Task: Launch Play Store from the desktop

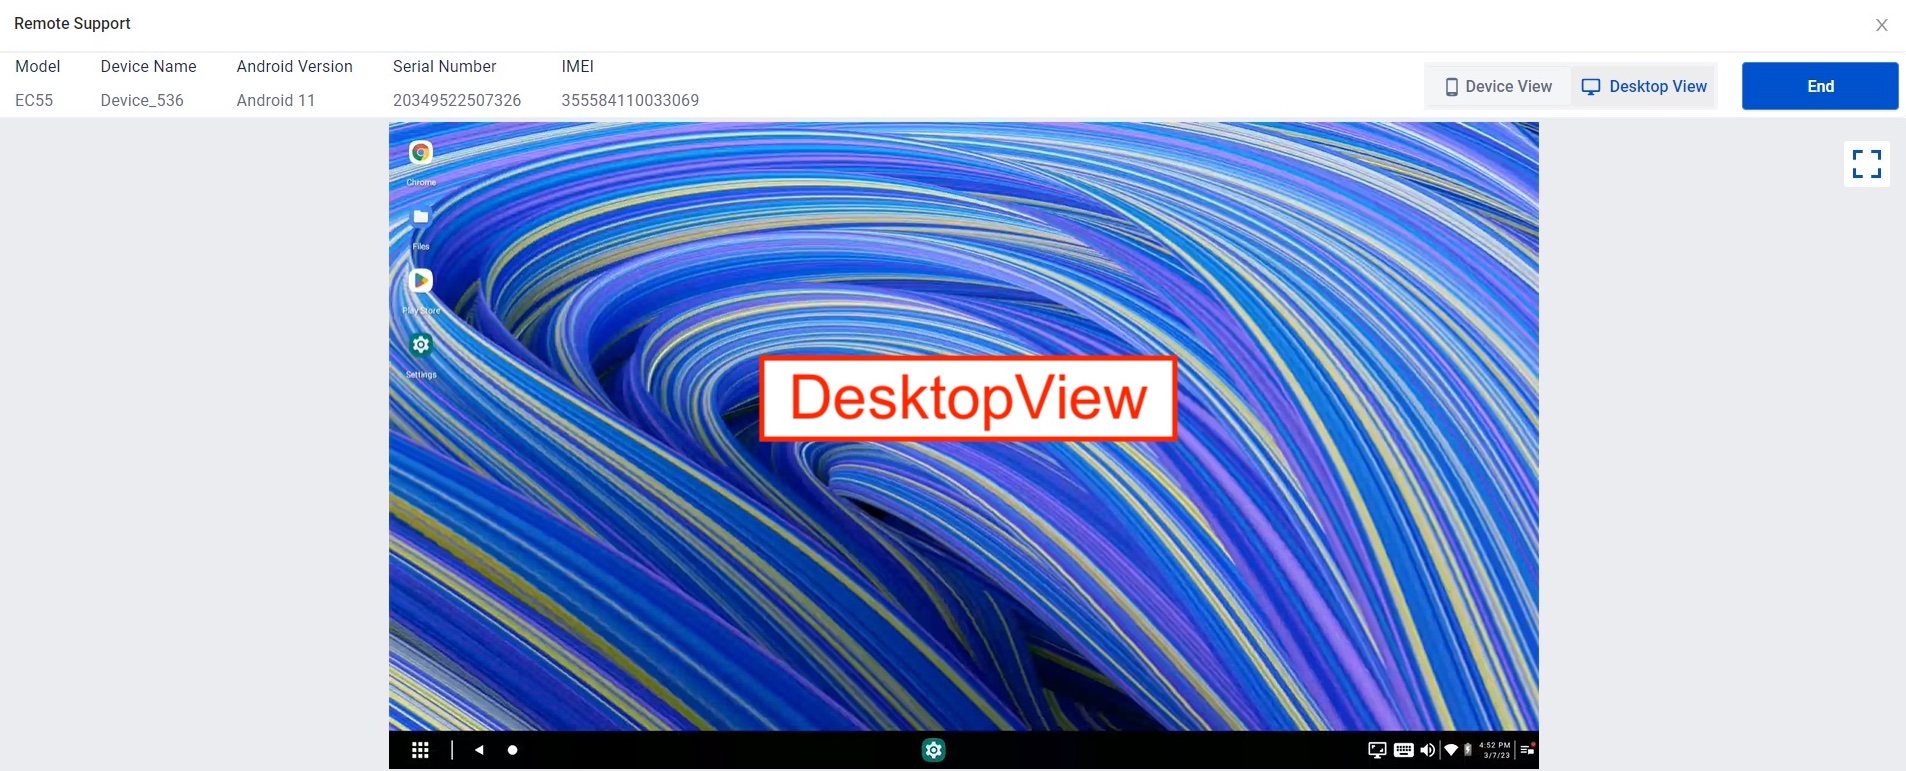Action: coord(421,282)
